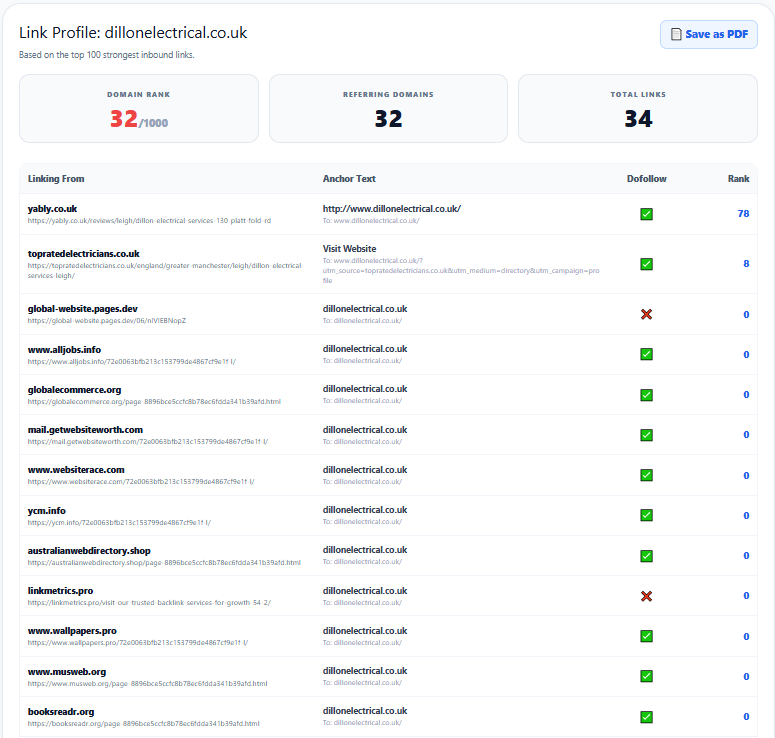The image size is (775, 738).
Task: Click rank value 78 for yably.co.uk
Action: pos(743,214)
